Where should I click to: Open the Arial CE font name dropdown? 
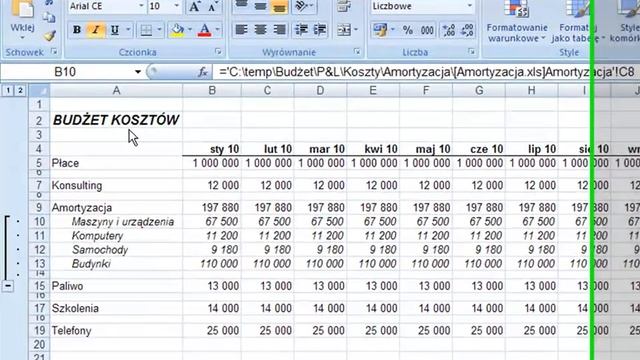coord(141,6)
